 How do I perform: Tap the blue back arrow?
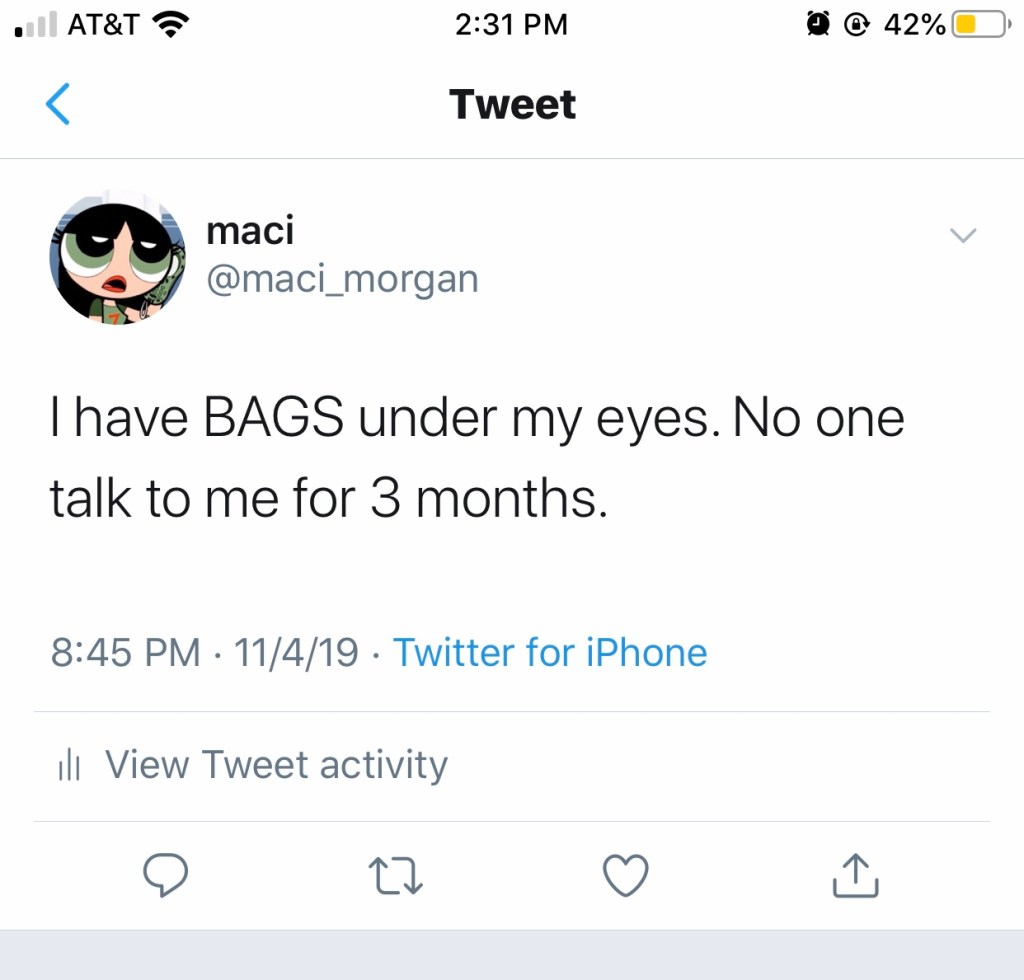58,105
